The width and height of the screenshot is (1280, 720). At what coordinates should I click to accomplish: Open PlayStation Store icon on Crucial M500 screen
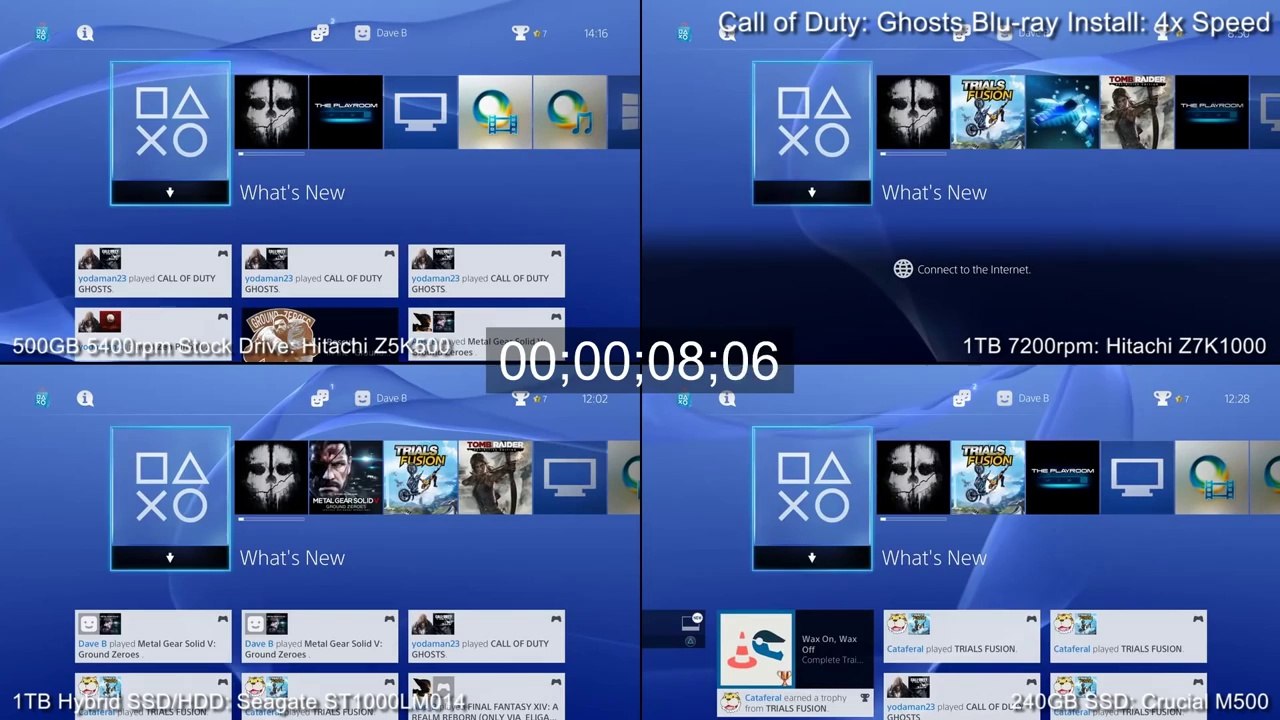[683, 398]
